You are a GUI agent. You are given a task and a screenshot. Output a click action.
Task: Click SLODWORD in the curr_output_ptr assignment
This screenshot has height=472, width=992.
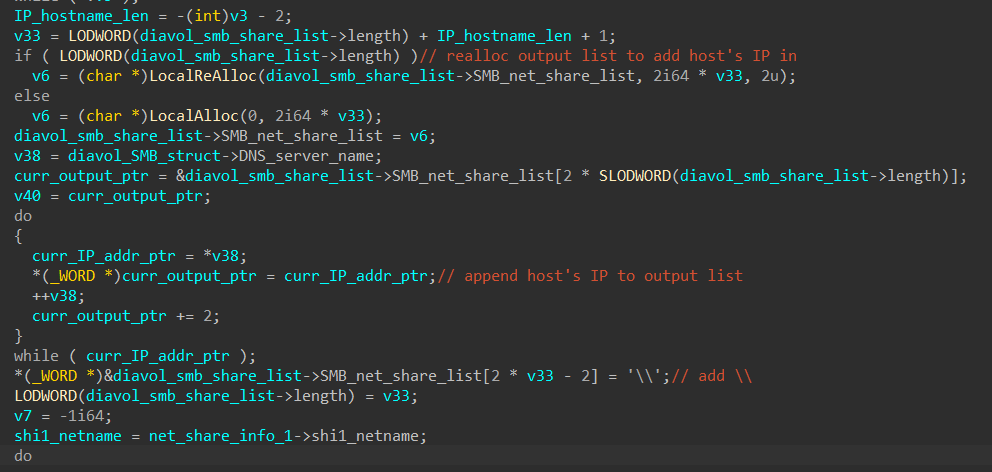click(634, 176)
